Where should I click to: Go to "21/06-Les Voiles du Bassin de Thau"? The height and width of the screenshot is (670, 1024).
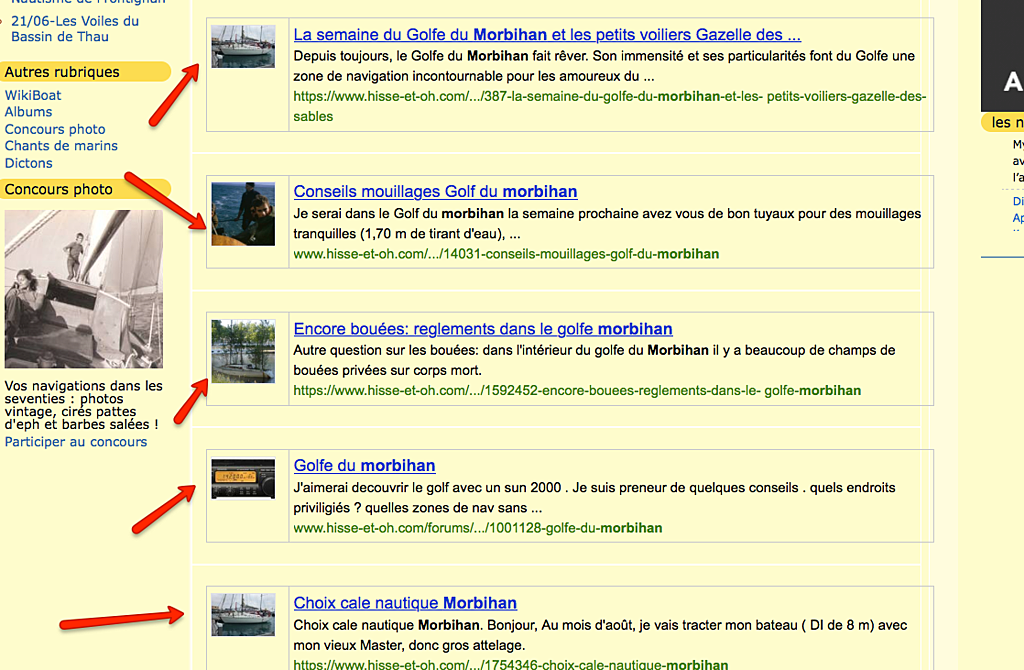tap(75, 29)
